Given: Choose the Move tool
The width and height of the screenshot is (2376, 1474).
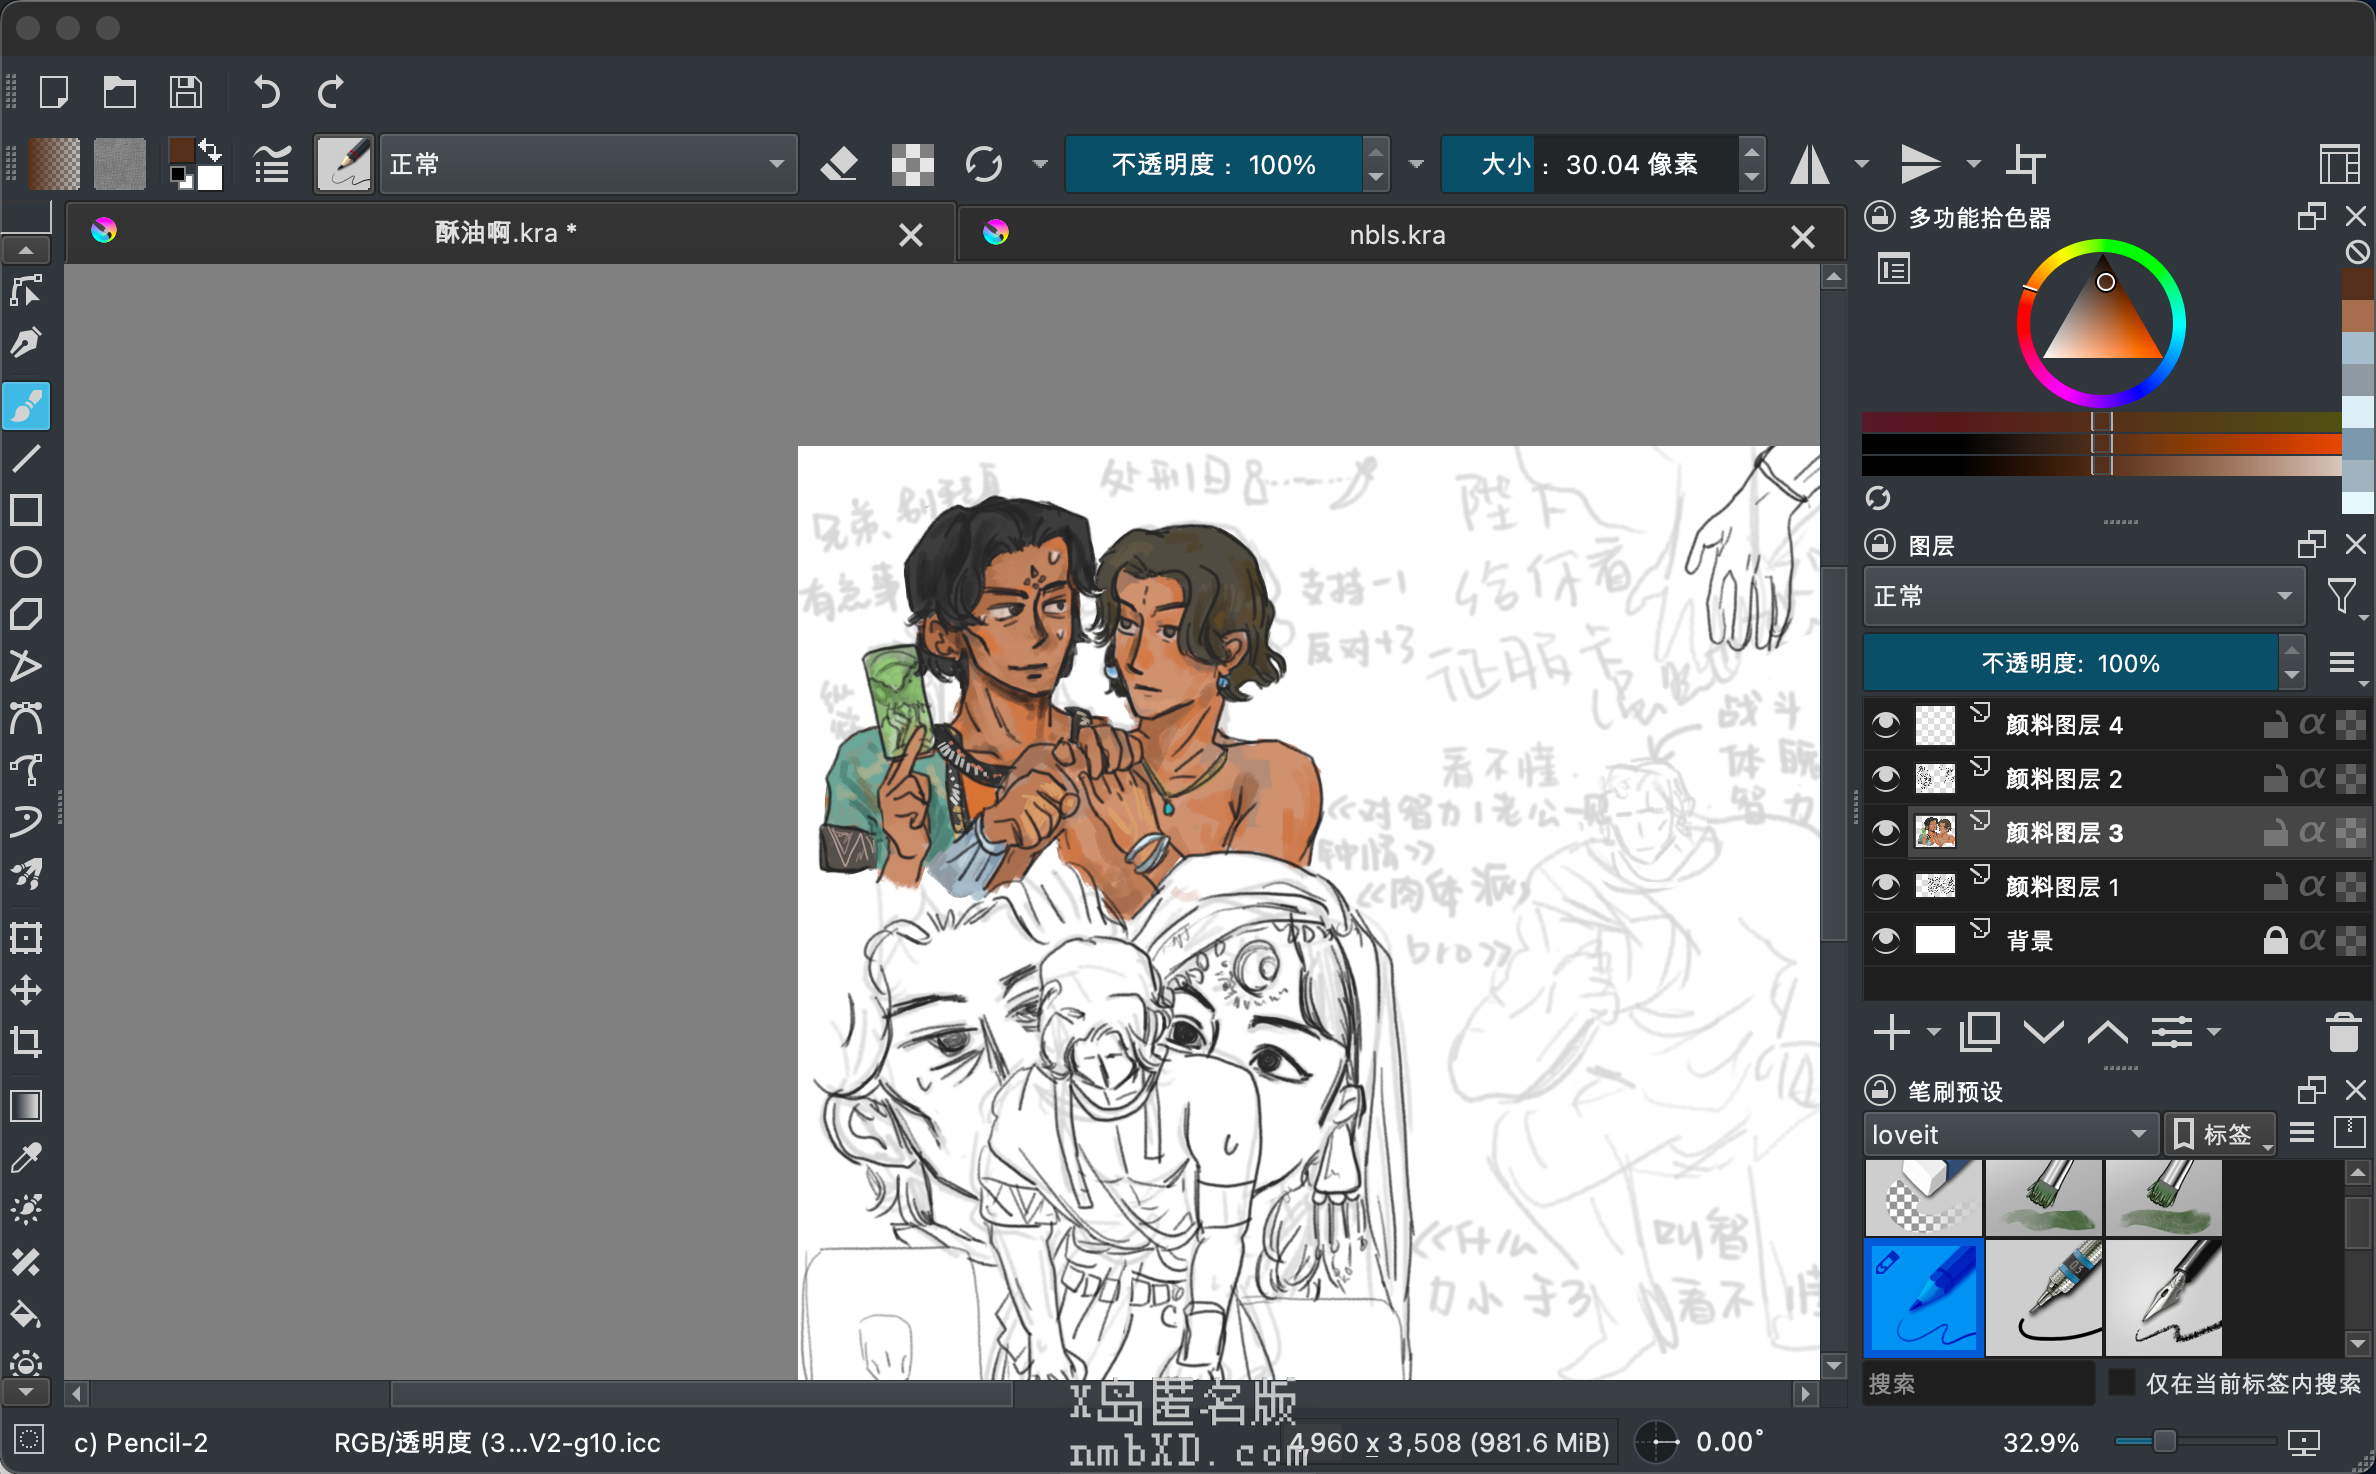Looking at the screenshot, I should pyautogui.click(x=26, y=990).
